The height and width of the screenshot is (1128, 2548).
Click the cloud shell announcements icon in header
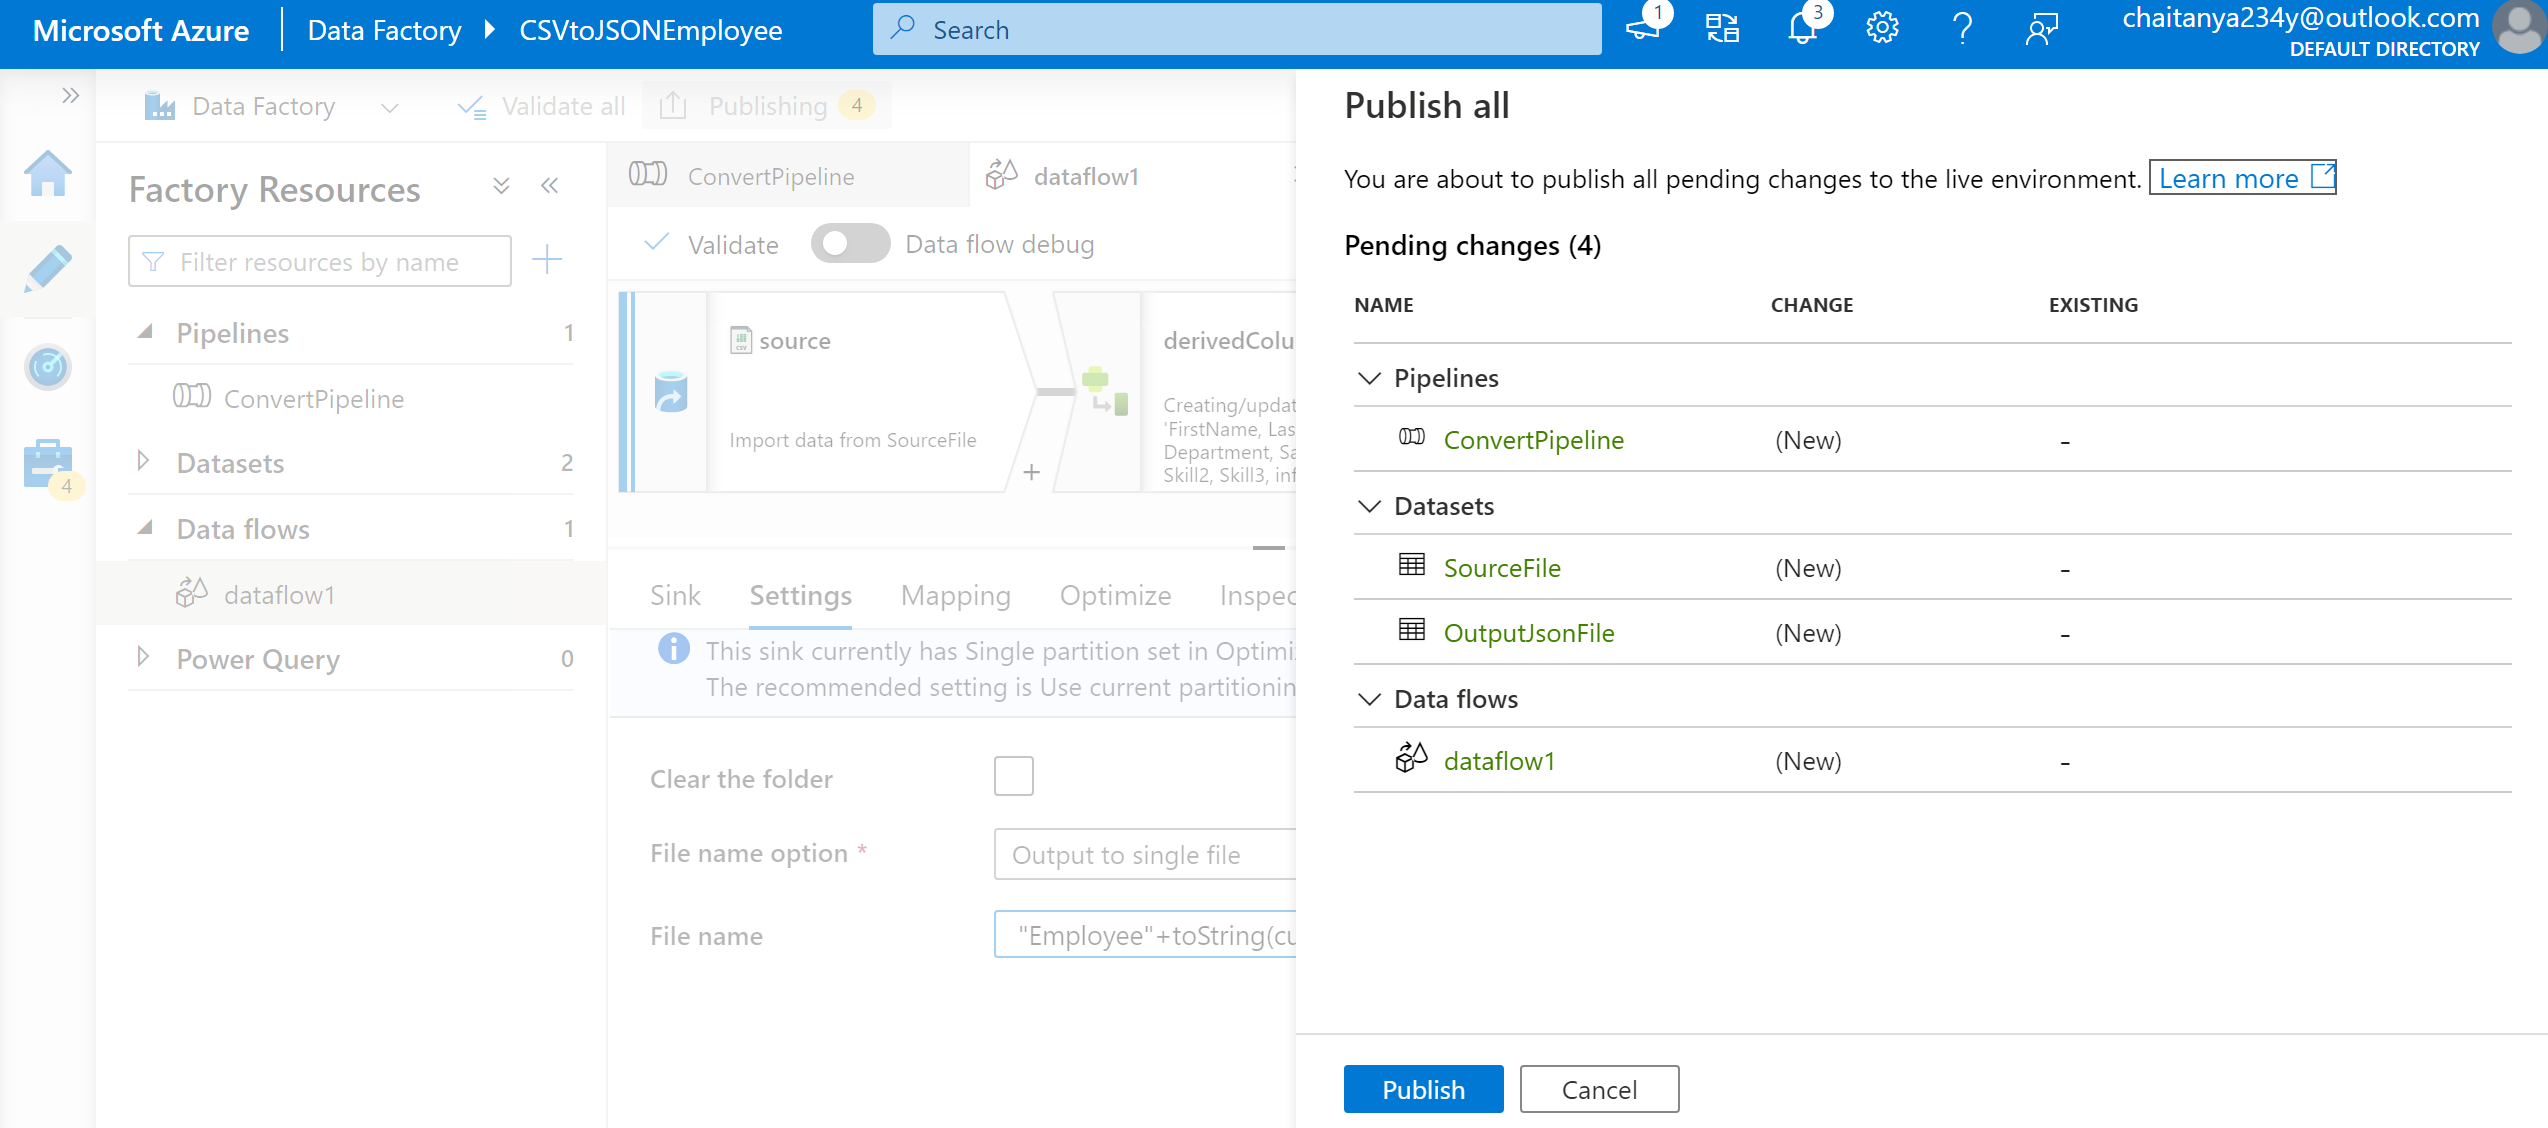[x=1643, y=28]
